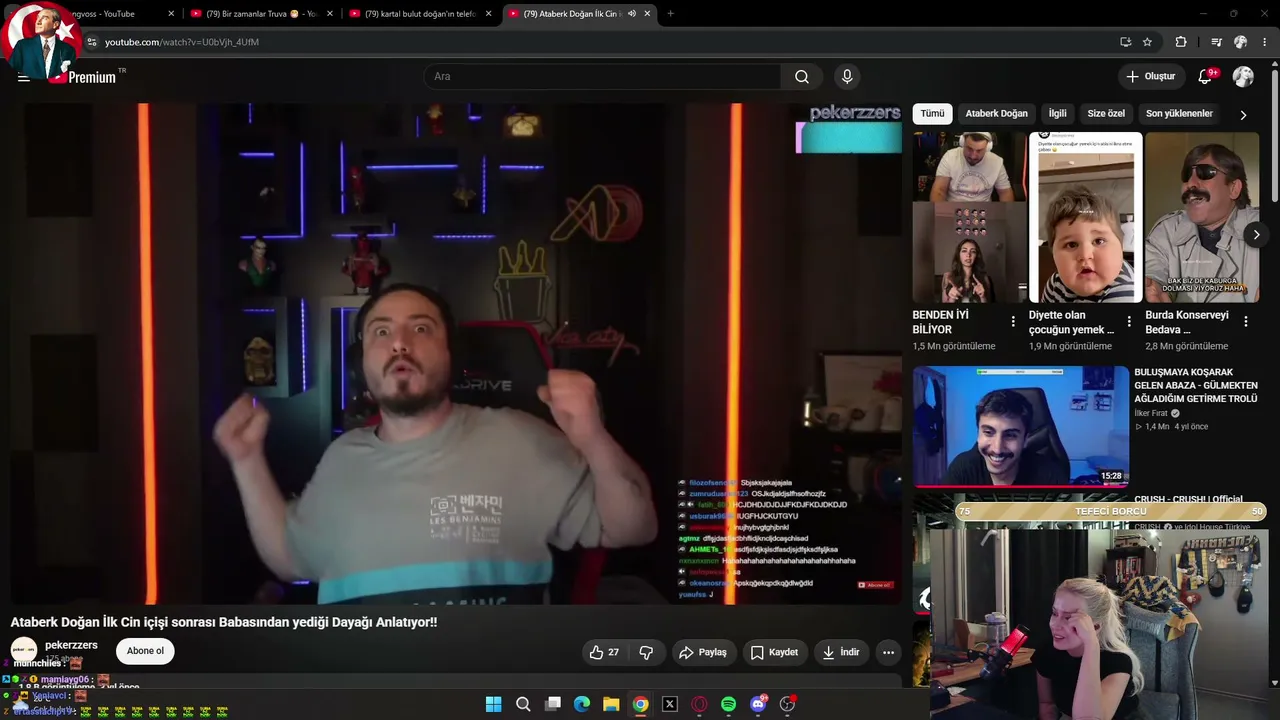The width and height of the screenshot is (1280, 720).
Task: Click the BULUŞMAYA KOŞARAK GELEN ABAZA video title
Action: tap(1196, 385)
